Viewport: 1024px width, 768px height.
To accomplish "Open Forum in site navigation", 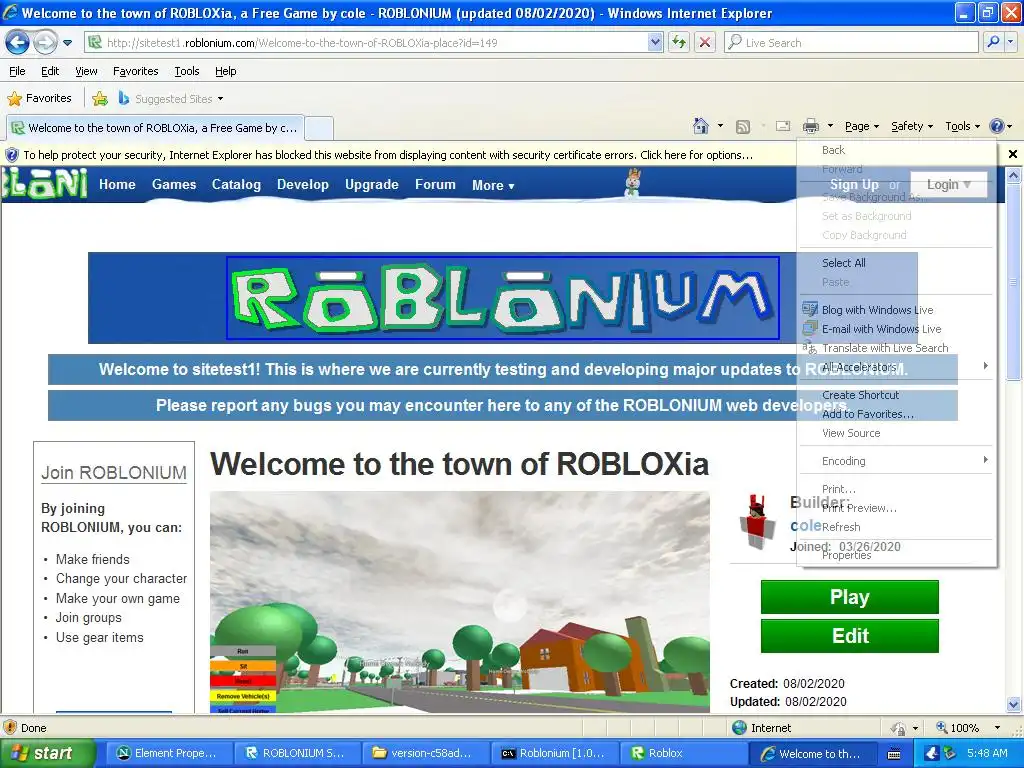I will point(435,185).
